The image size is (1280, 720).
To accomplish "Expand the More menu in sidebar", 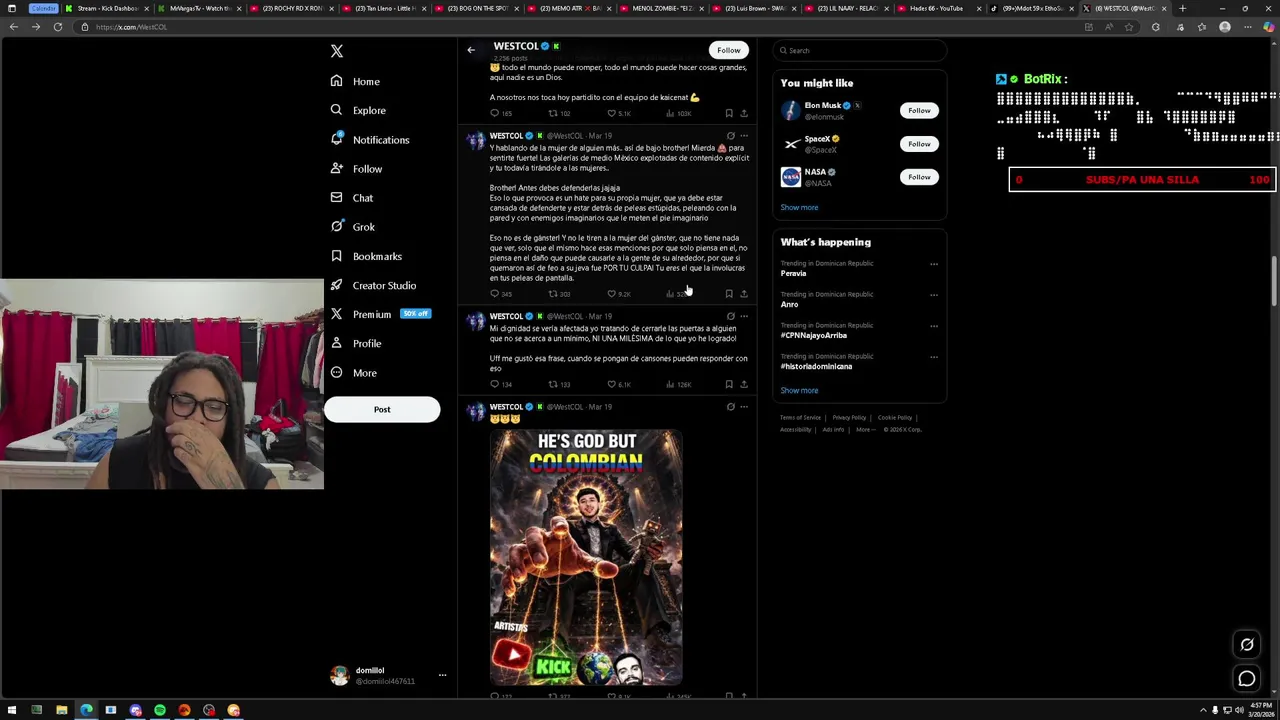I will click(354, 373).
